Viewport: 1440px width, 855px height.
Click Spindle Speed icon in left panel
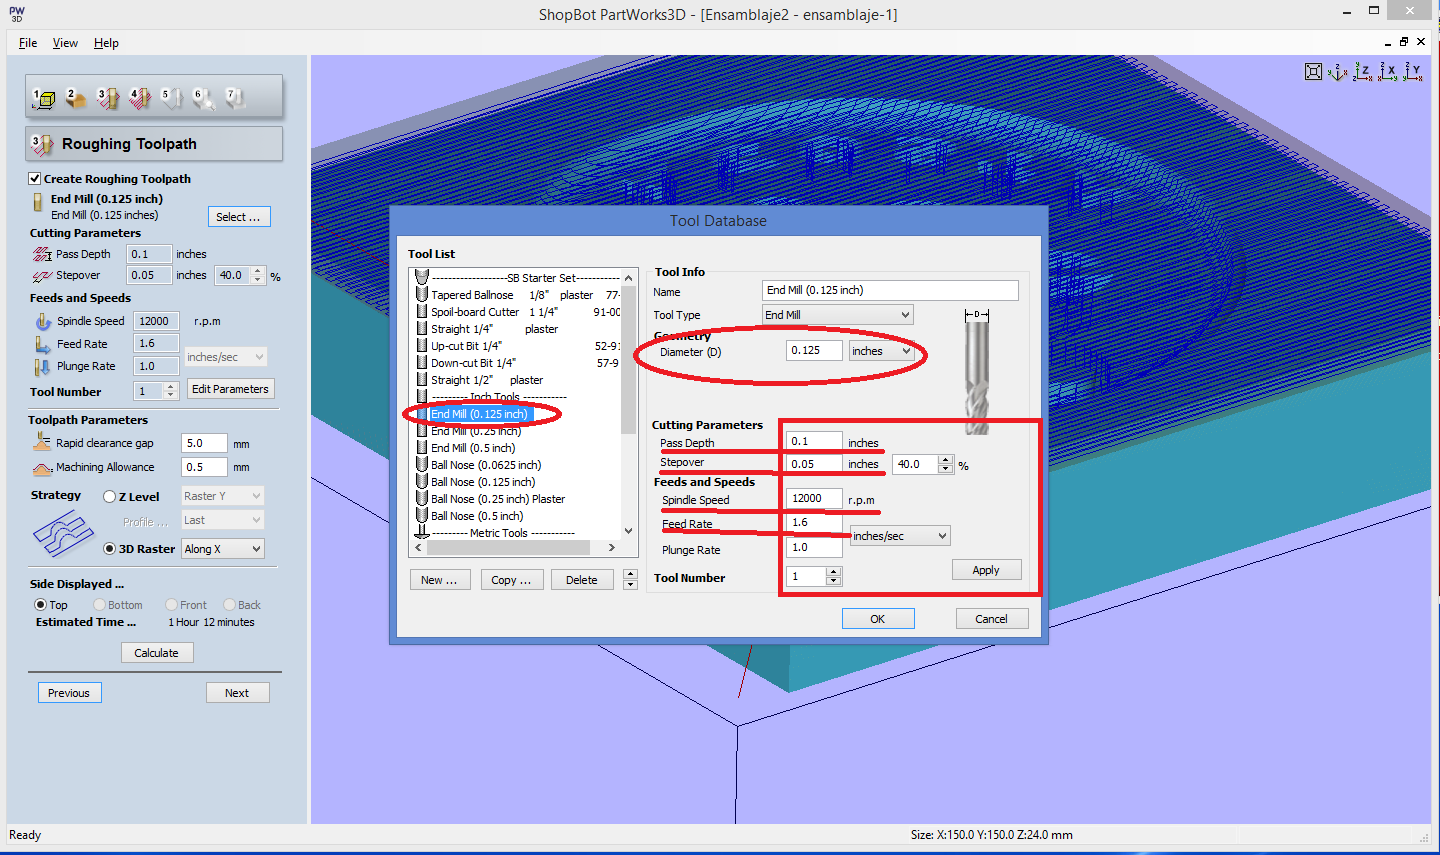click(43, 321)
